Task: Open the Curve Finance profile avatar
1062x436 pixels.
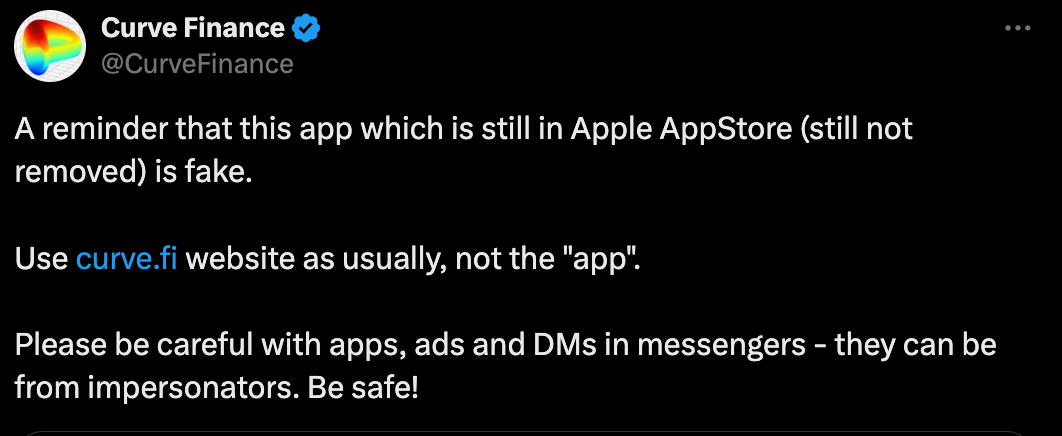Action: point(50,46)
